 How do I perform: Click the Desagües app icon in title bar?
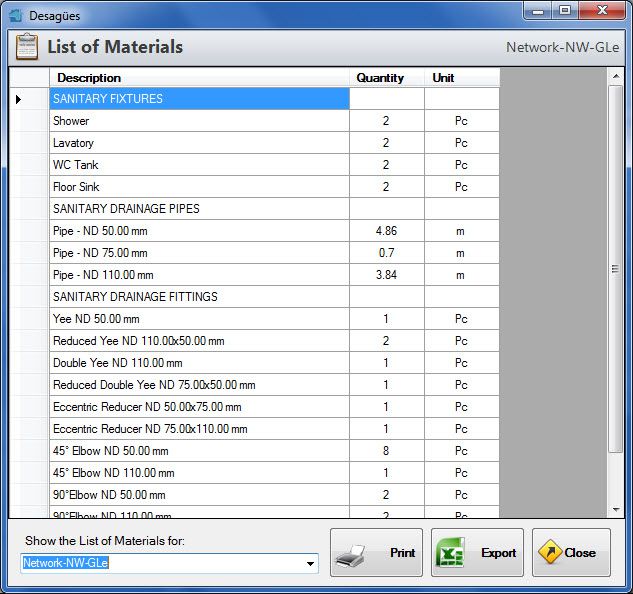click(x=15, y=15)
